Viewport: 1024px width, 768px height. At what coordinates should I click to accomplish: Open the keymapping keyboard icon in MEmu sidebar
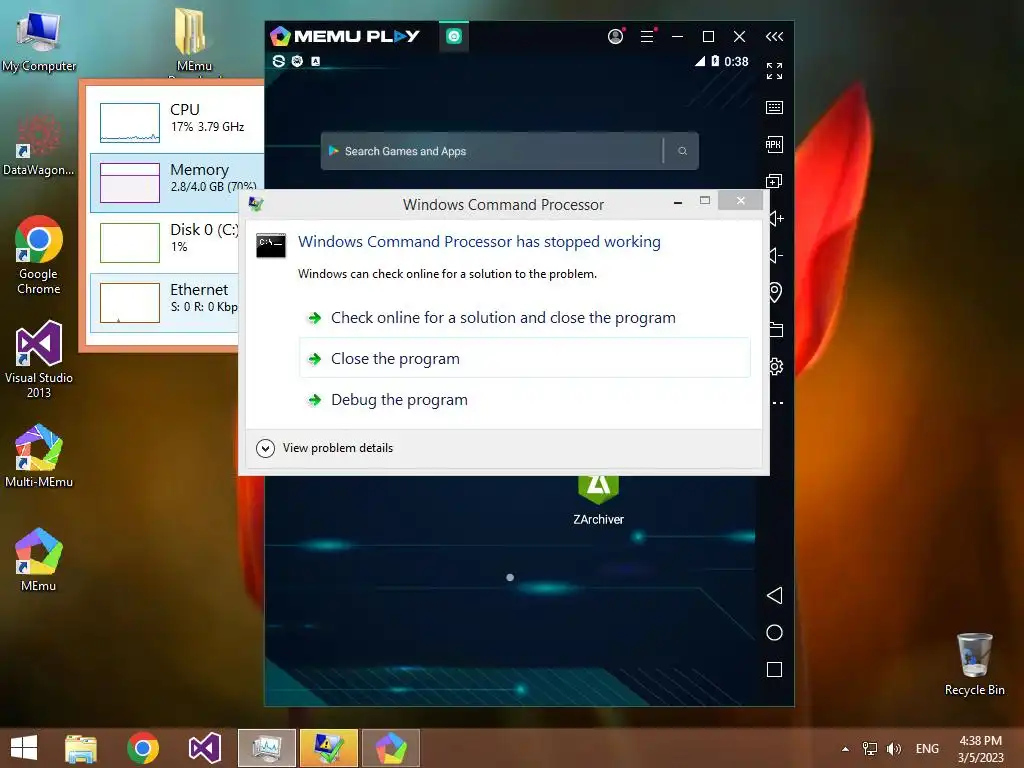coord(775,107)
